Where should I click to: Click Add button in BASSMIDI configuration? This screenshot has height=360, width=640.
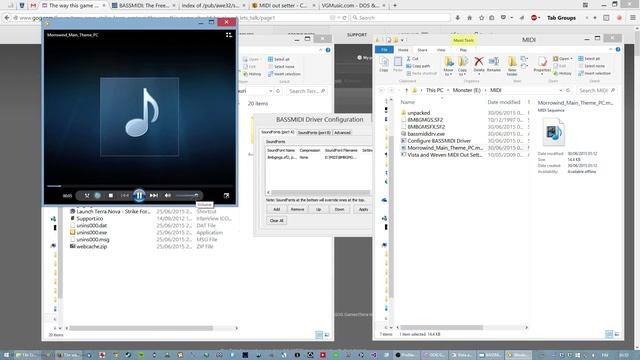click(x=276, y=209)
